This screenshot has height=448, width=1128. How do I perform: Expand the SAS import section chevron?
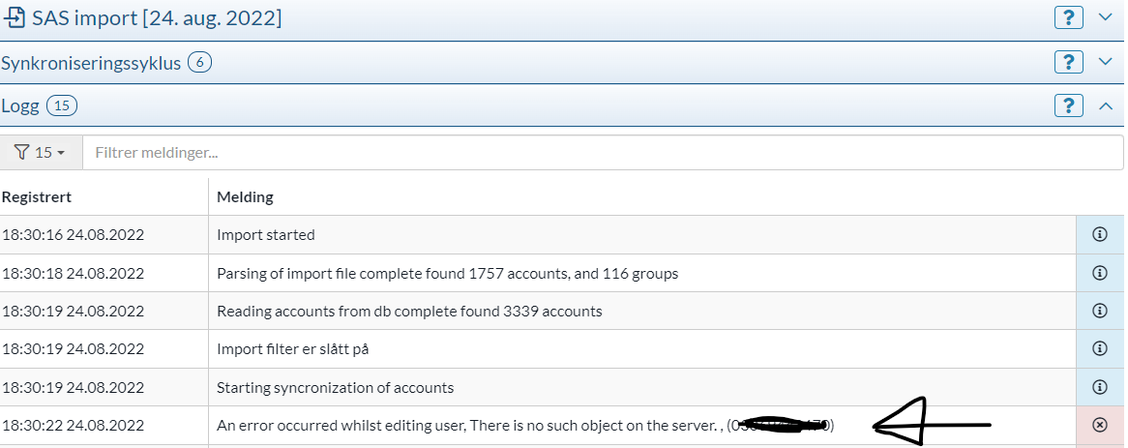point(1105,18)
